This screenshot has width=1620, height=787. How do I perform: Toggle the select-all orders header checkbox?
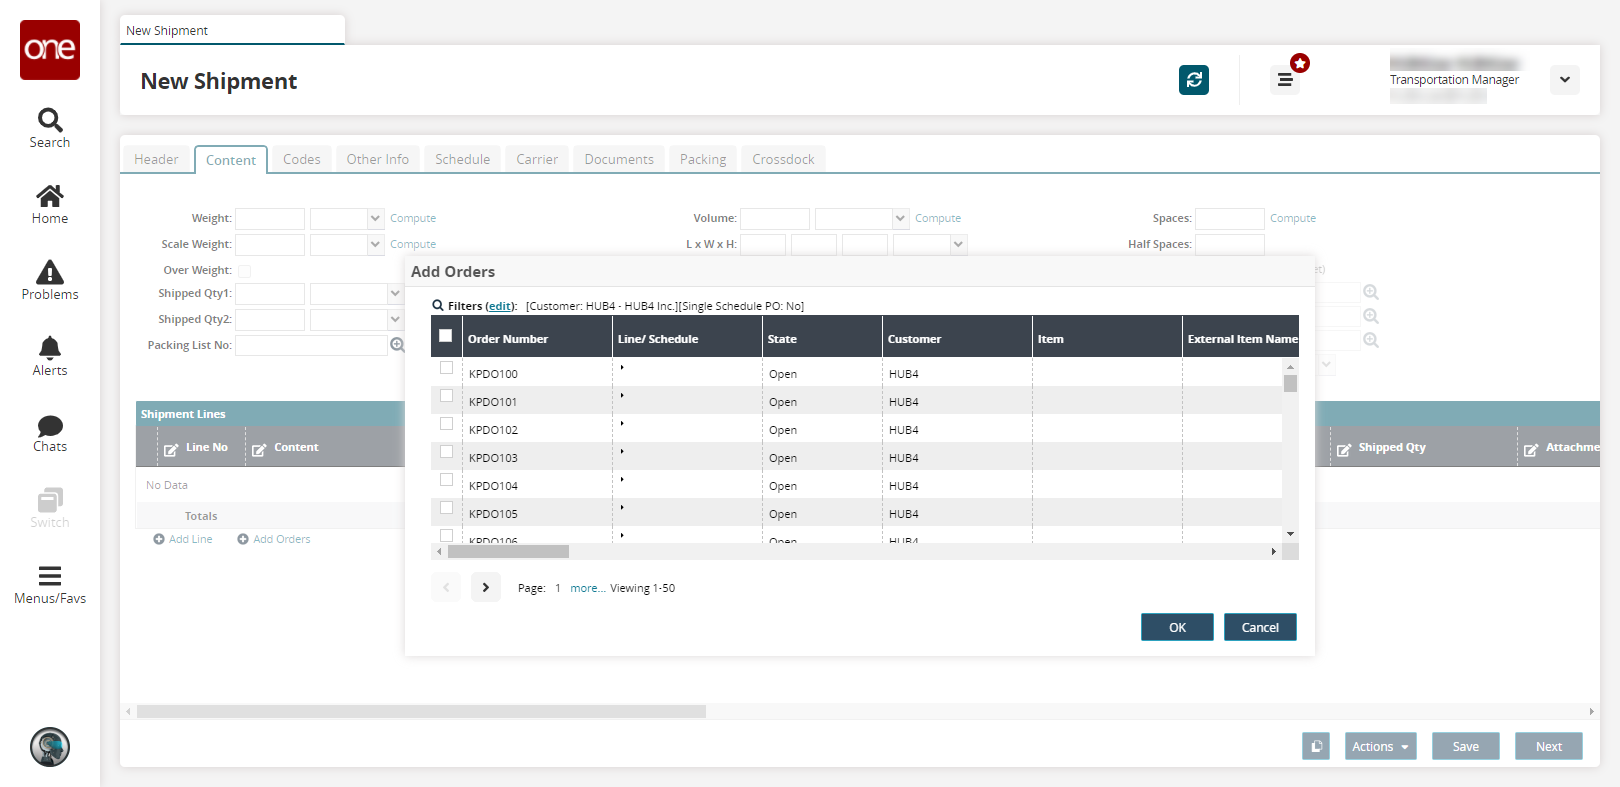446,336
